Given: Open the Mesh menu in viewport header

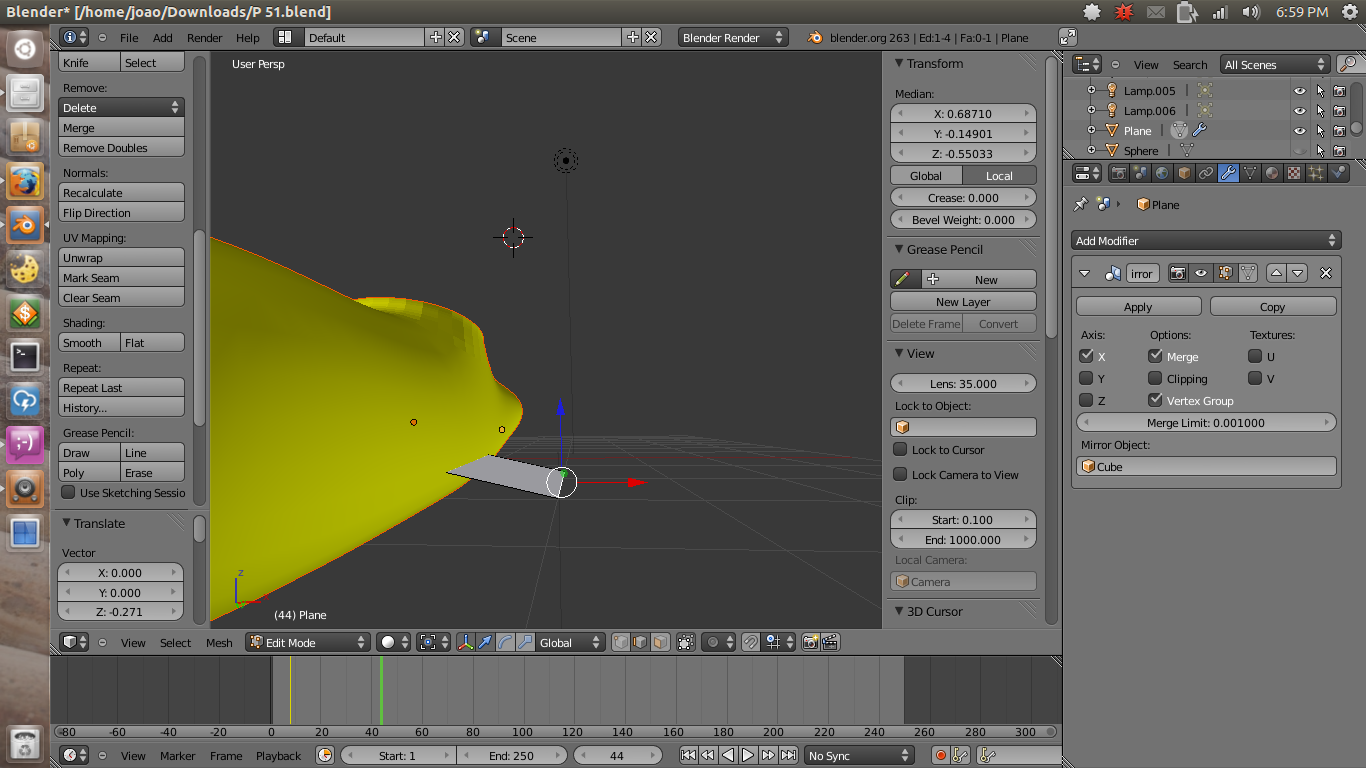Looking at the screenshot, I should [219, 642].
